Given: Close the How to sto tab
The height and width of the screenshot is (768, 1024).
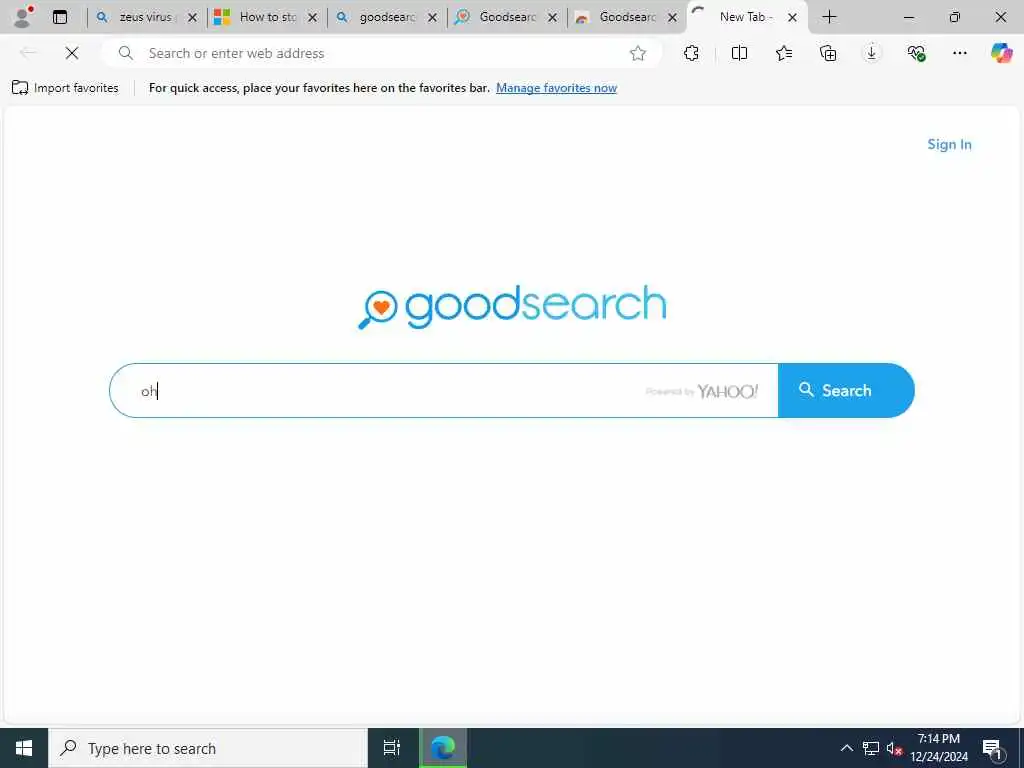Looking at the screenshot, I should pos(312,18).
